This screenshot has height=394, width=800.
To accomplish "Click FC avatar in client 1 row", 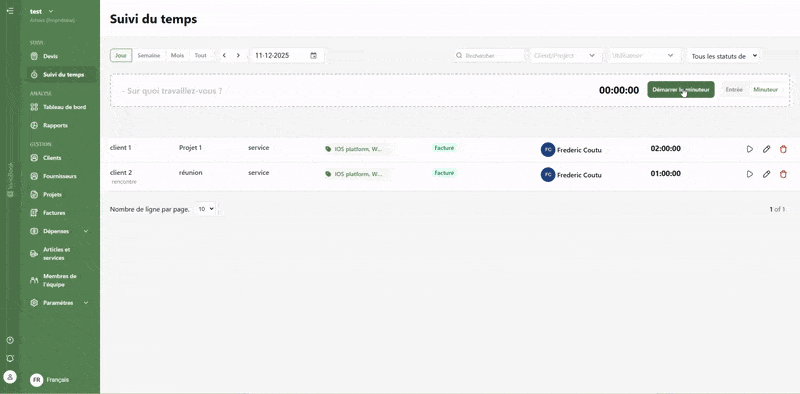I will (x=547, y=150).
